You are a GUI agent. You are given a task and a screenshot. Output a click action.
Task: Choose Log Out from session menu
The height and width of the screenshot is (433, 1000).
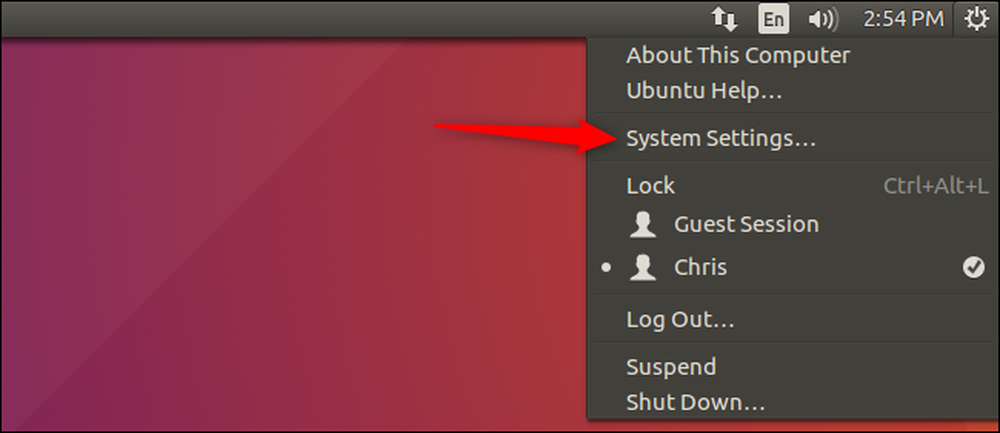coord(680,319)
